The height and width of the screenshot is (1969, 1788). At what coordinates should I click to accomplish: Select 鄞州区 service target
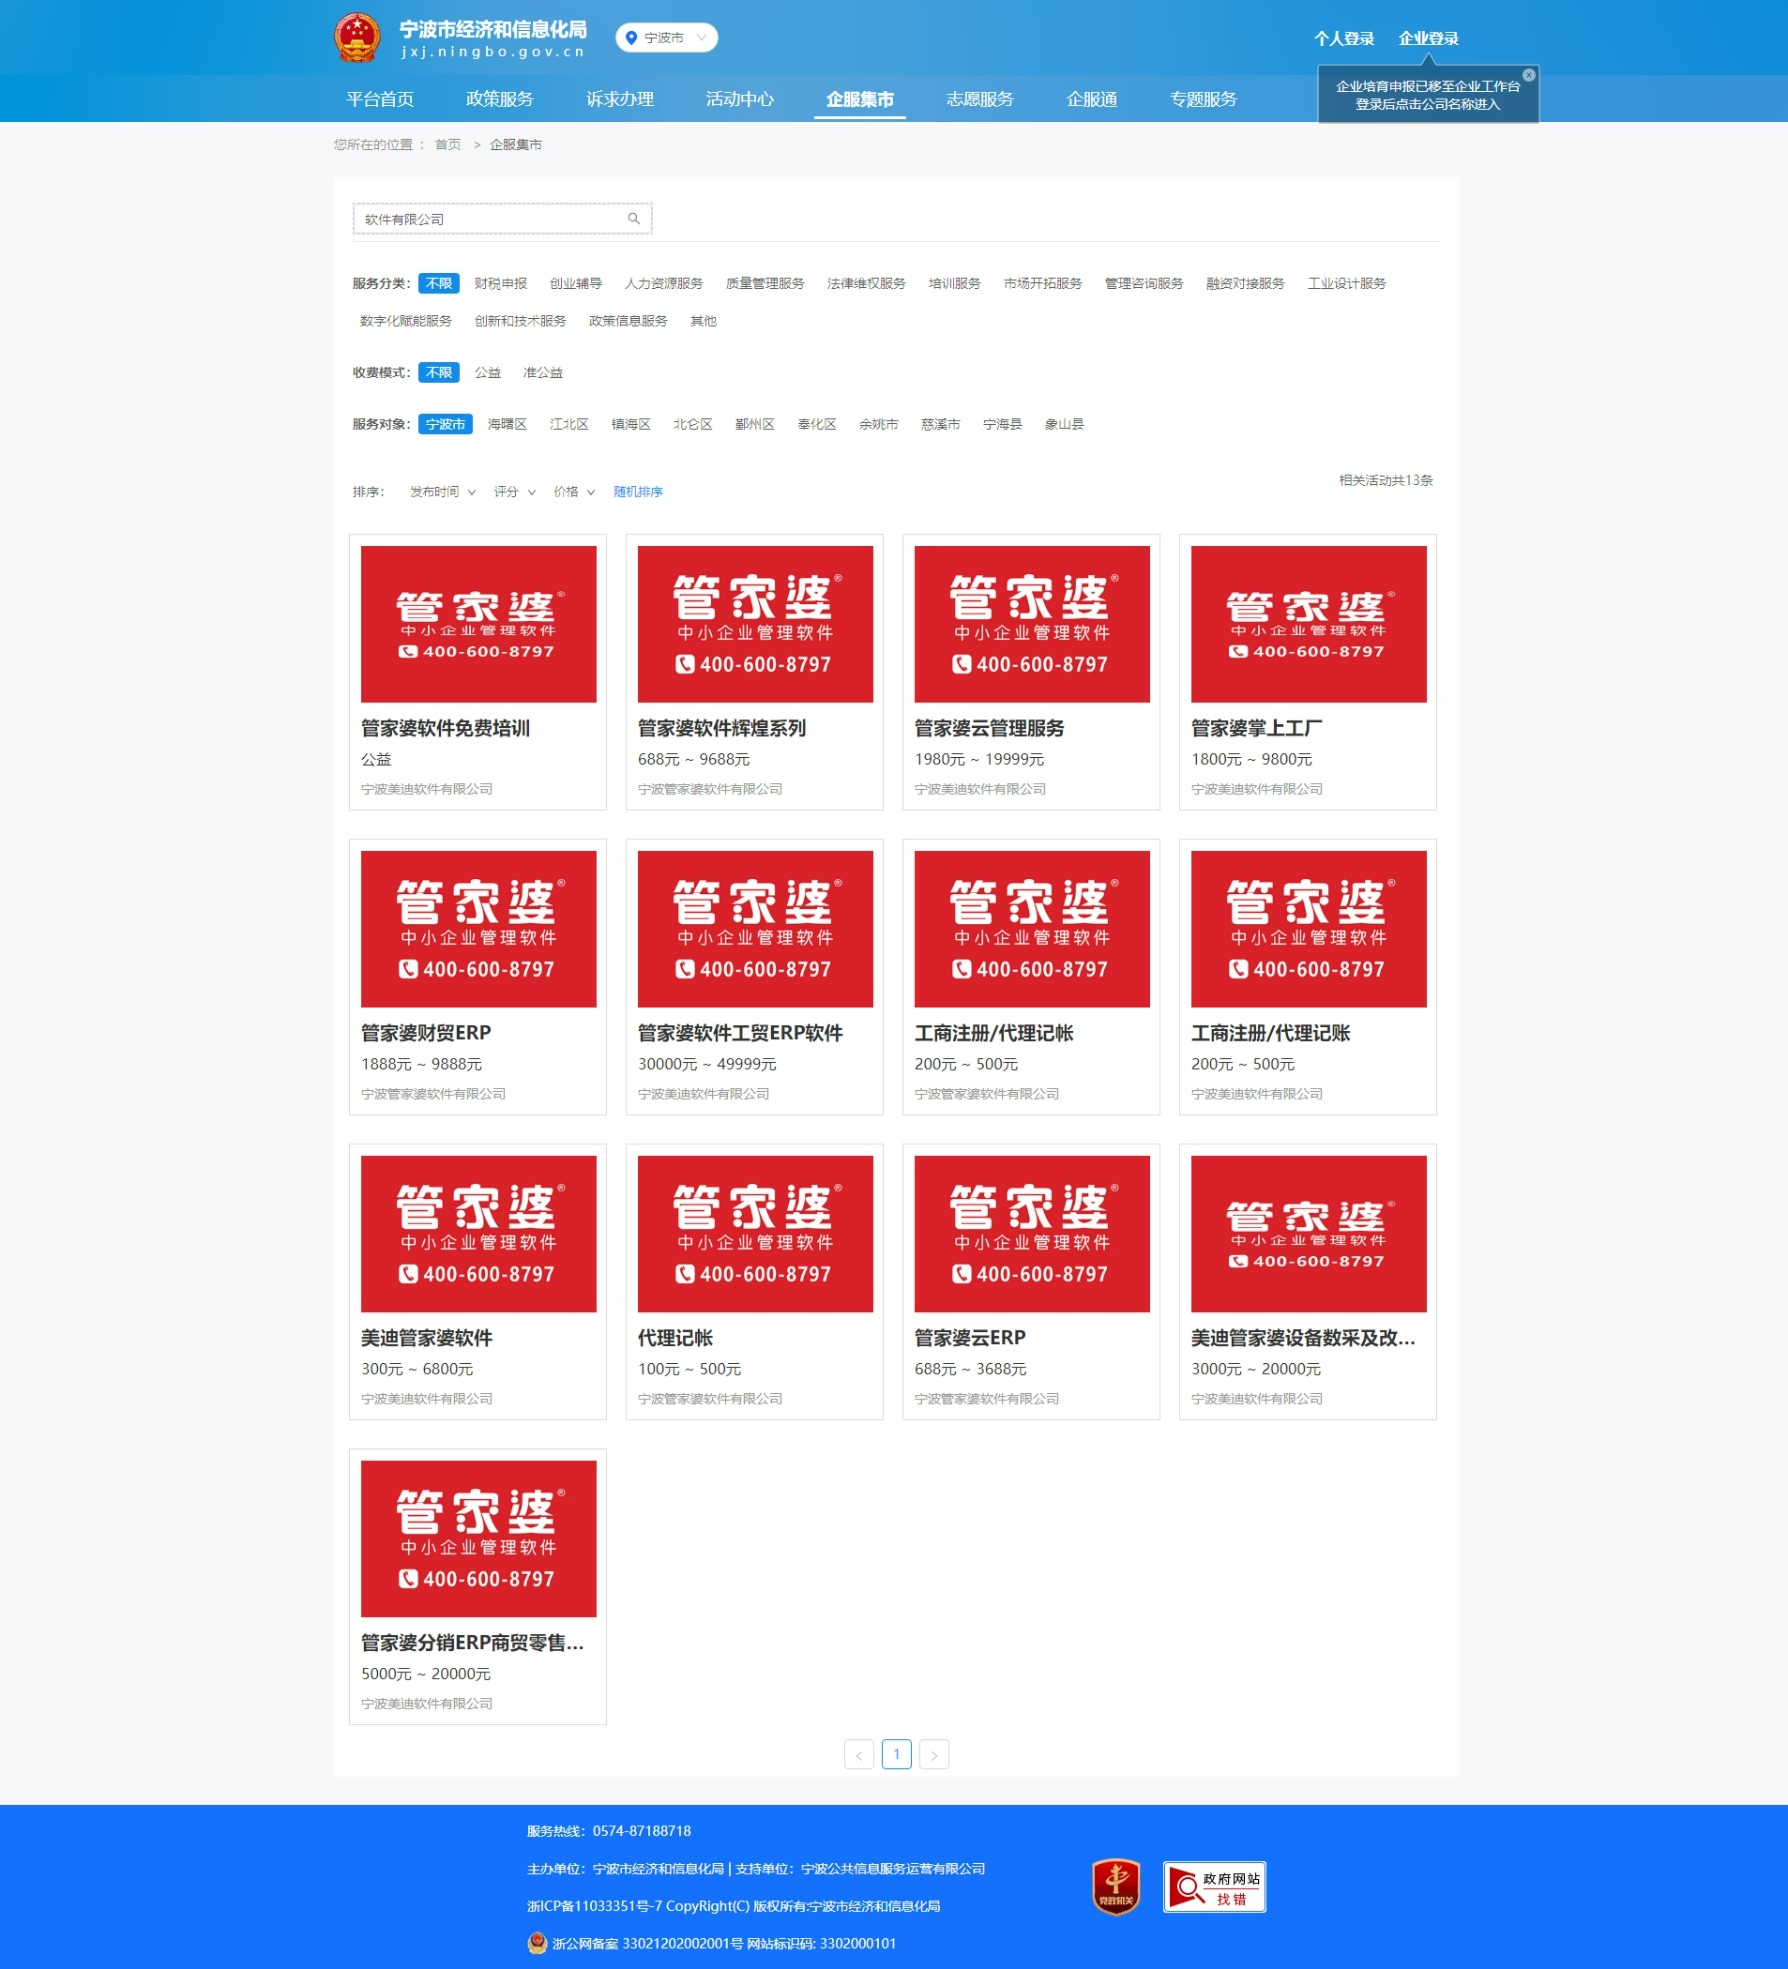pyautogui.click(x=755, y=424)
